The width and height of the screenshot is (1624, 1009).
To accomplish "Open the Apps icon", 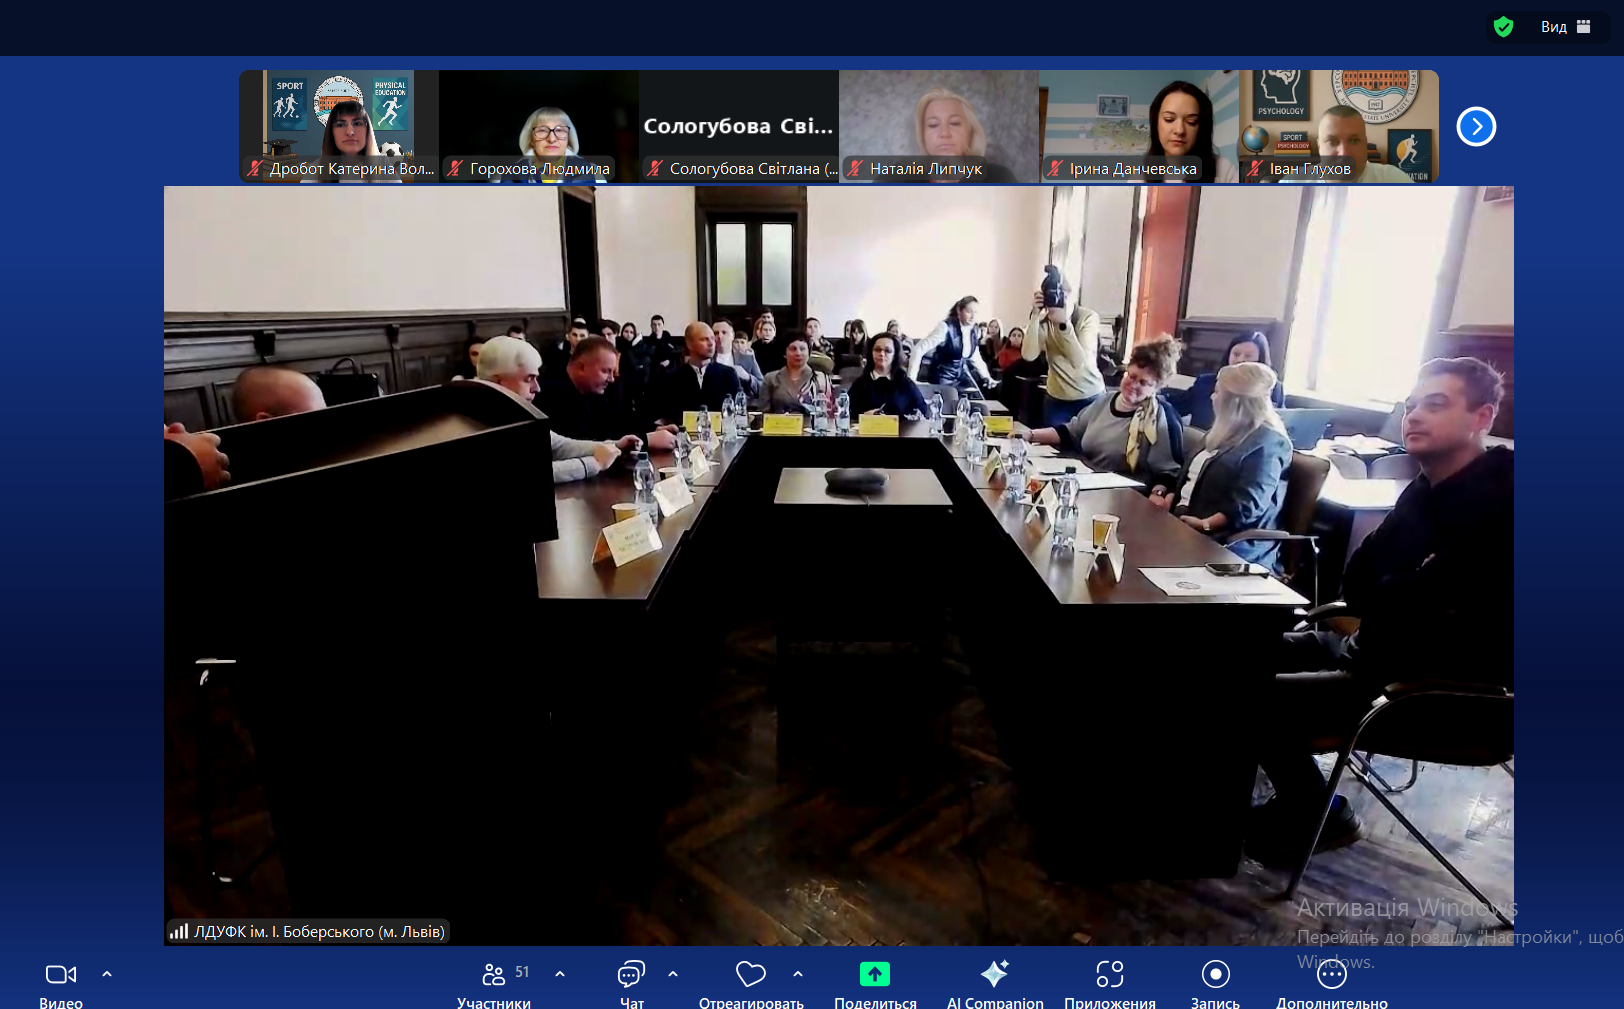I will 1109,974.
